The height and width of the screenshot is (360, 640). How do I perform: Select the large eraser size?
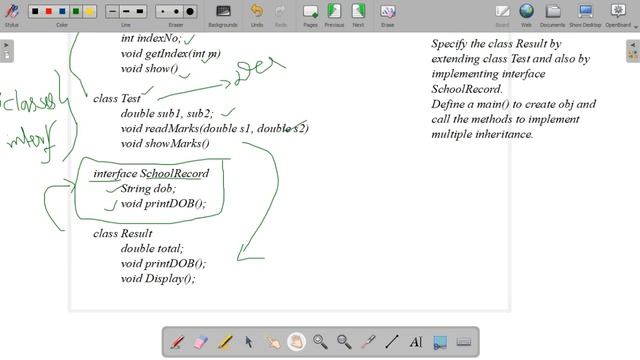190,11
